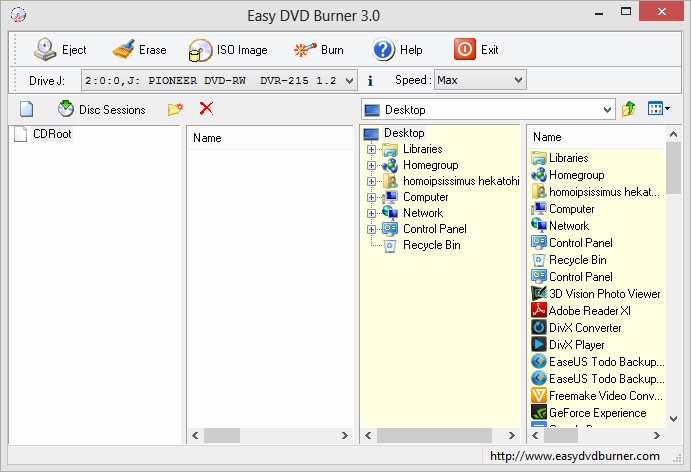Start burning with the Burn button
Viewport: 691px width, 472px height.
pos(319,50)
